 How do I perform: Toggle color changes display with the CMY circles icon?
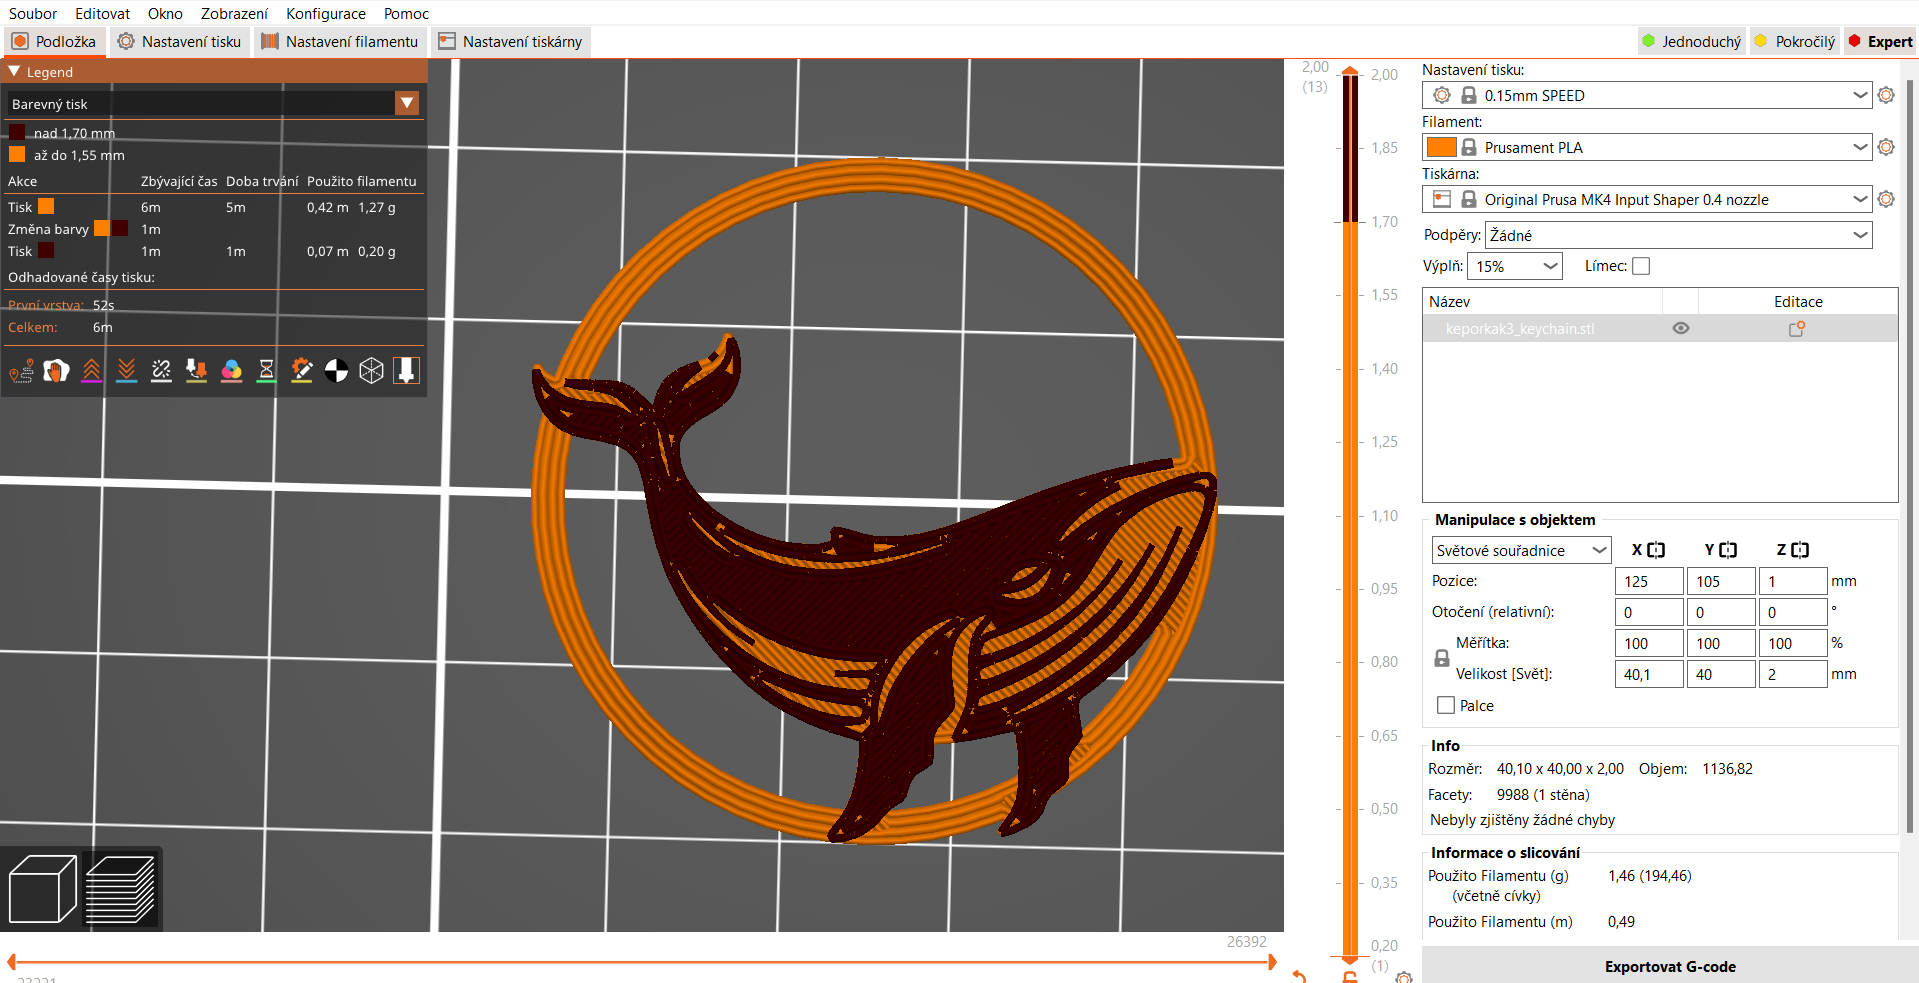click(231, 371)
